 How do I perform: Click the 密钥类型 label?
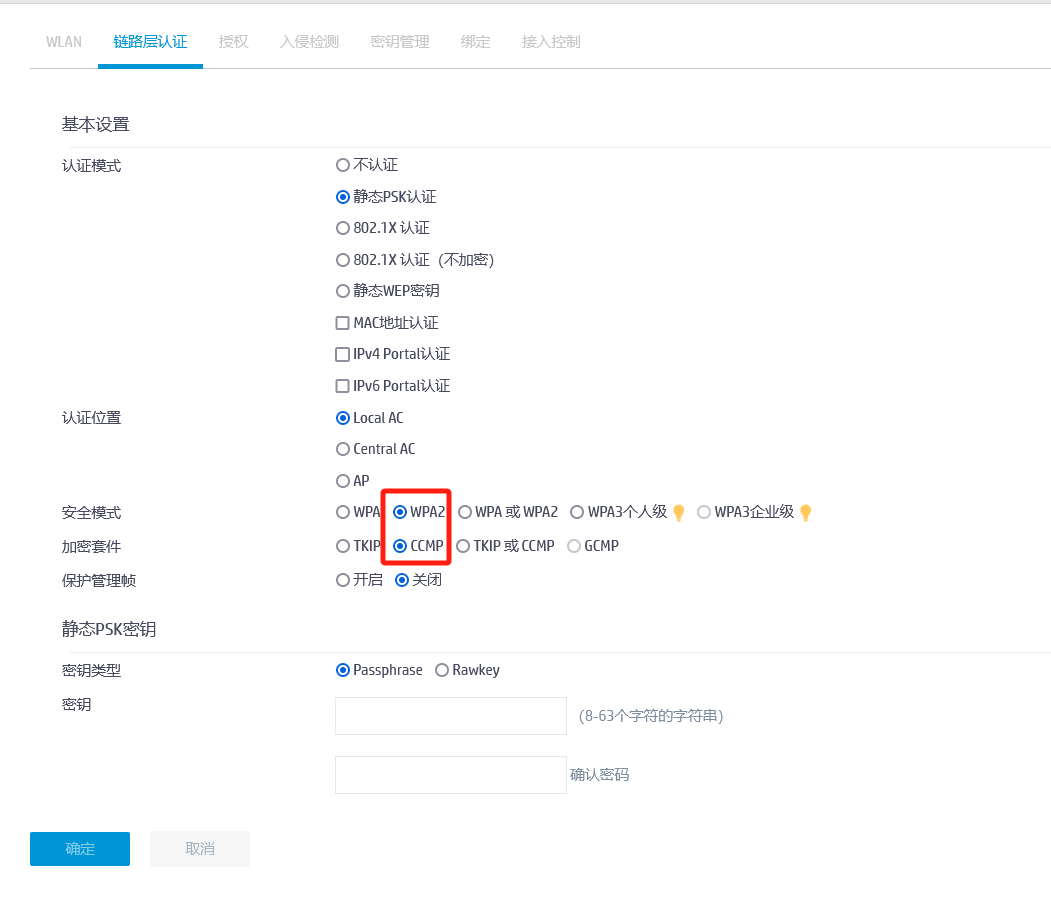coord(92,671)
